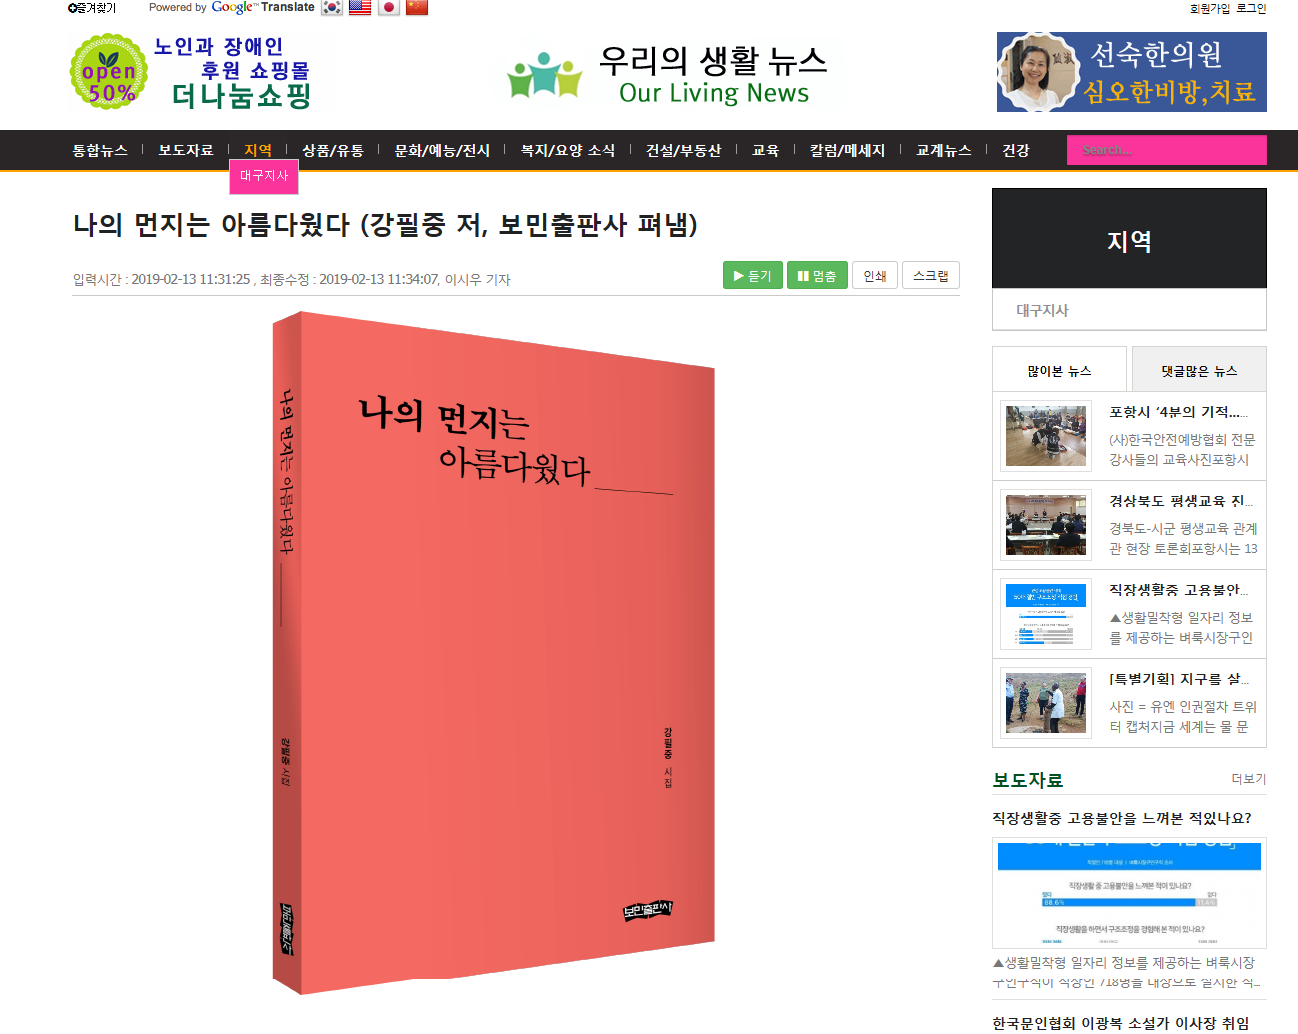Open the 포항시 '4분의 기적 article thumbnail

[1046, 436]
